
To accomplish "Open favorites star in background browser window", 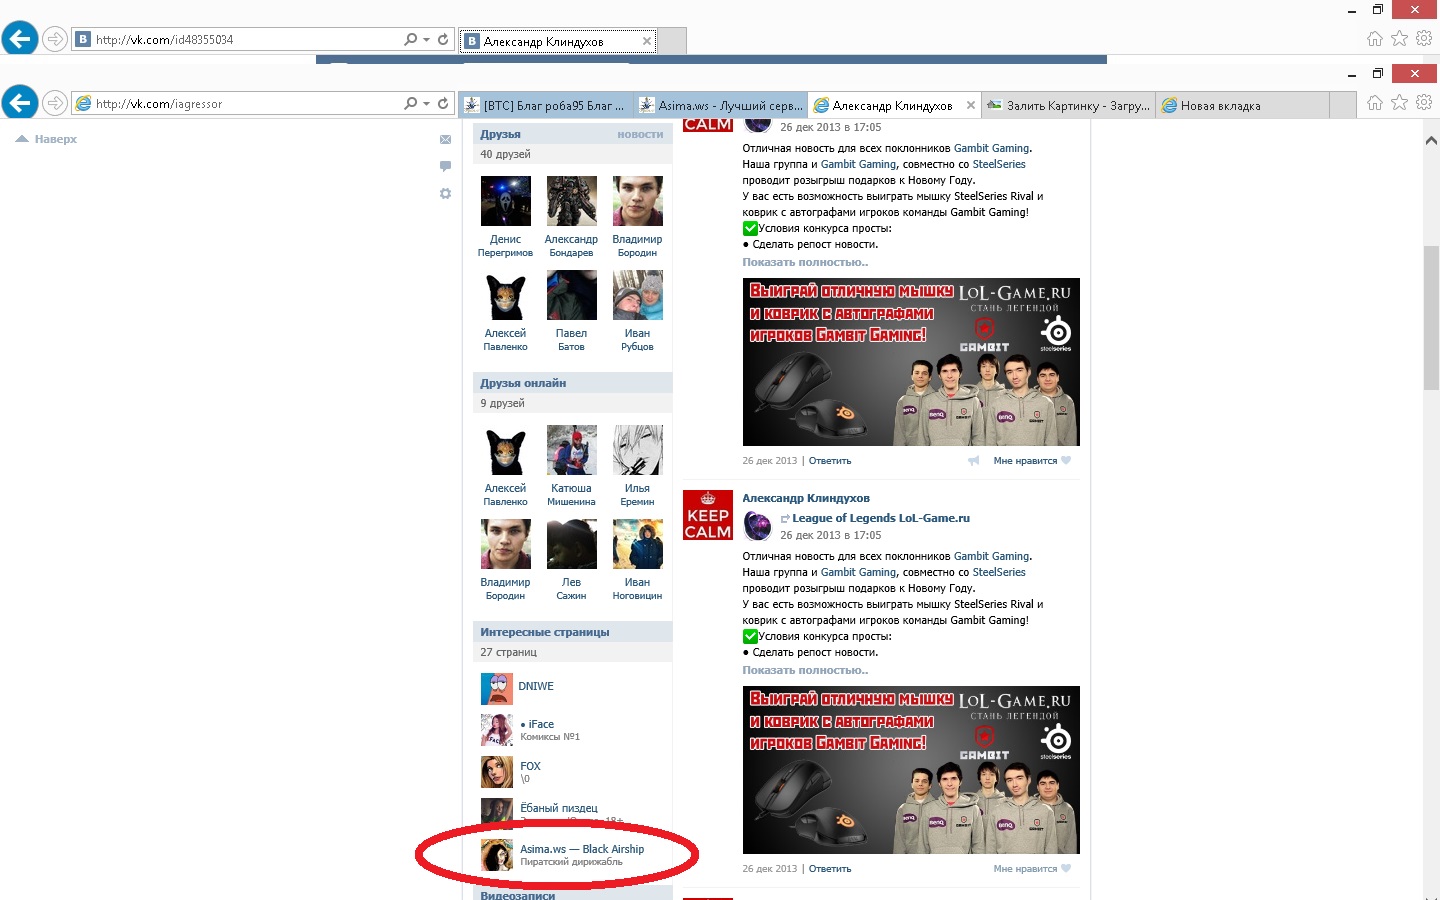I will (x=1400, y=39).
